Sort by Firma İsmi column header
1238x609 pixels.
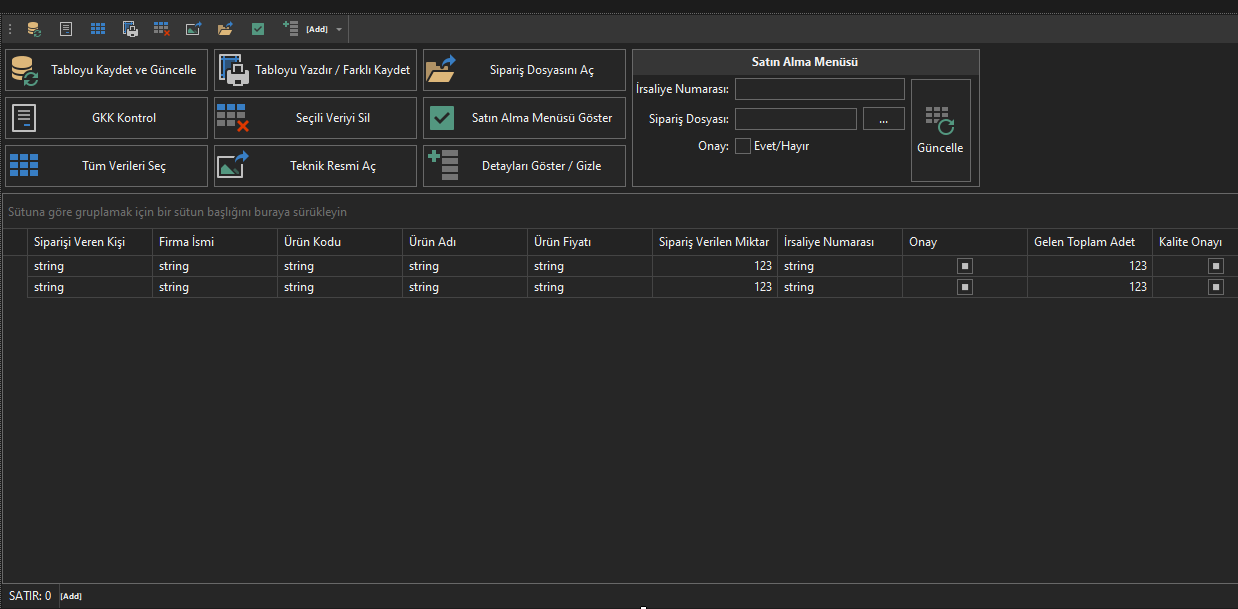click(215, 242)
